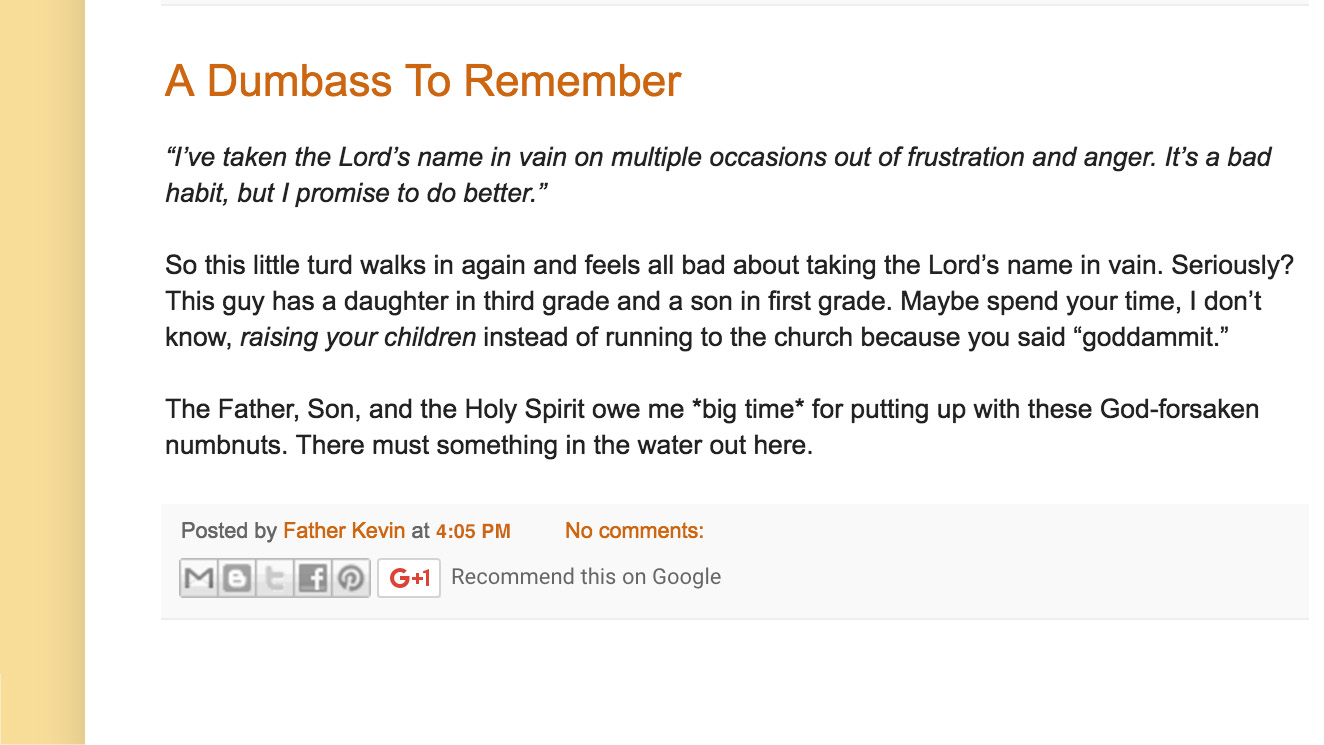Viewport: 1324px width, 745px height.
Task: Click the yellow left sidebar strip
Action: click(x=42, y=372)
